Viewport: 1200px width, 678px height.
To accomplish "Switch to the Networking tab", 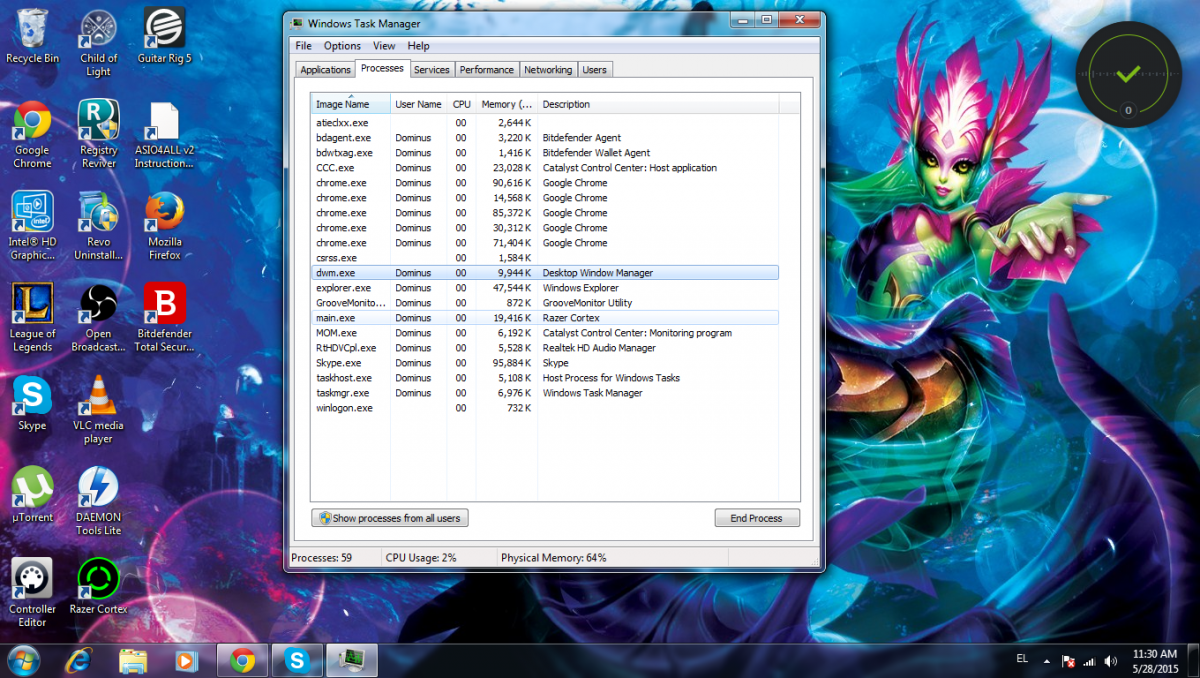I will point(548,70).
